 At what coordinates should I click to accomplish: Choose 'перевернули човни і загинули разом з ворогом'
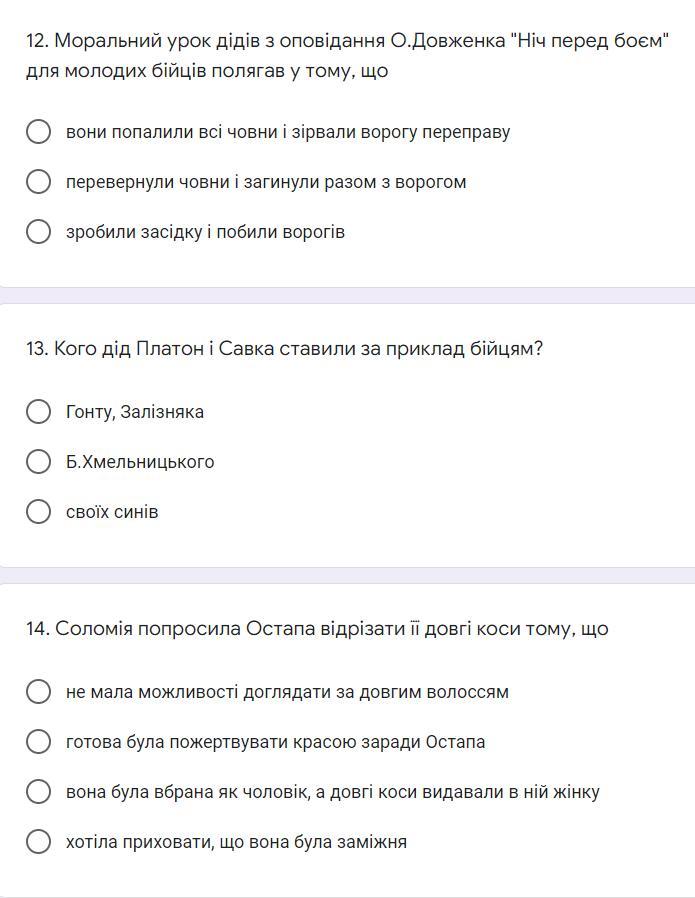(x=38, y=181)
